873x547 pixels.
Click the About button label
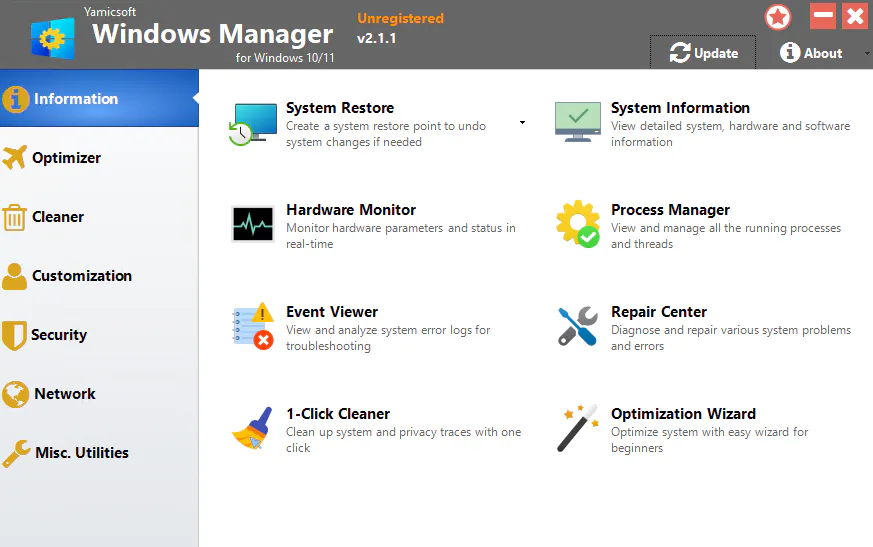pos(823,53)
